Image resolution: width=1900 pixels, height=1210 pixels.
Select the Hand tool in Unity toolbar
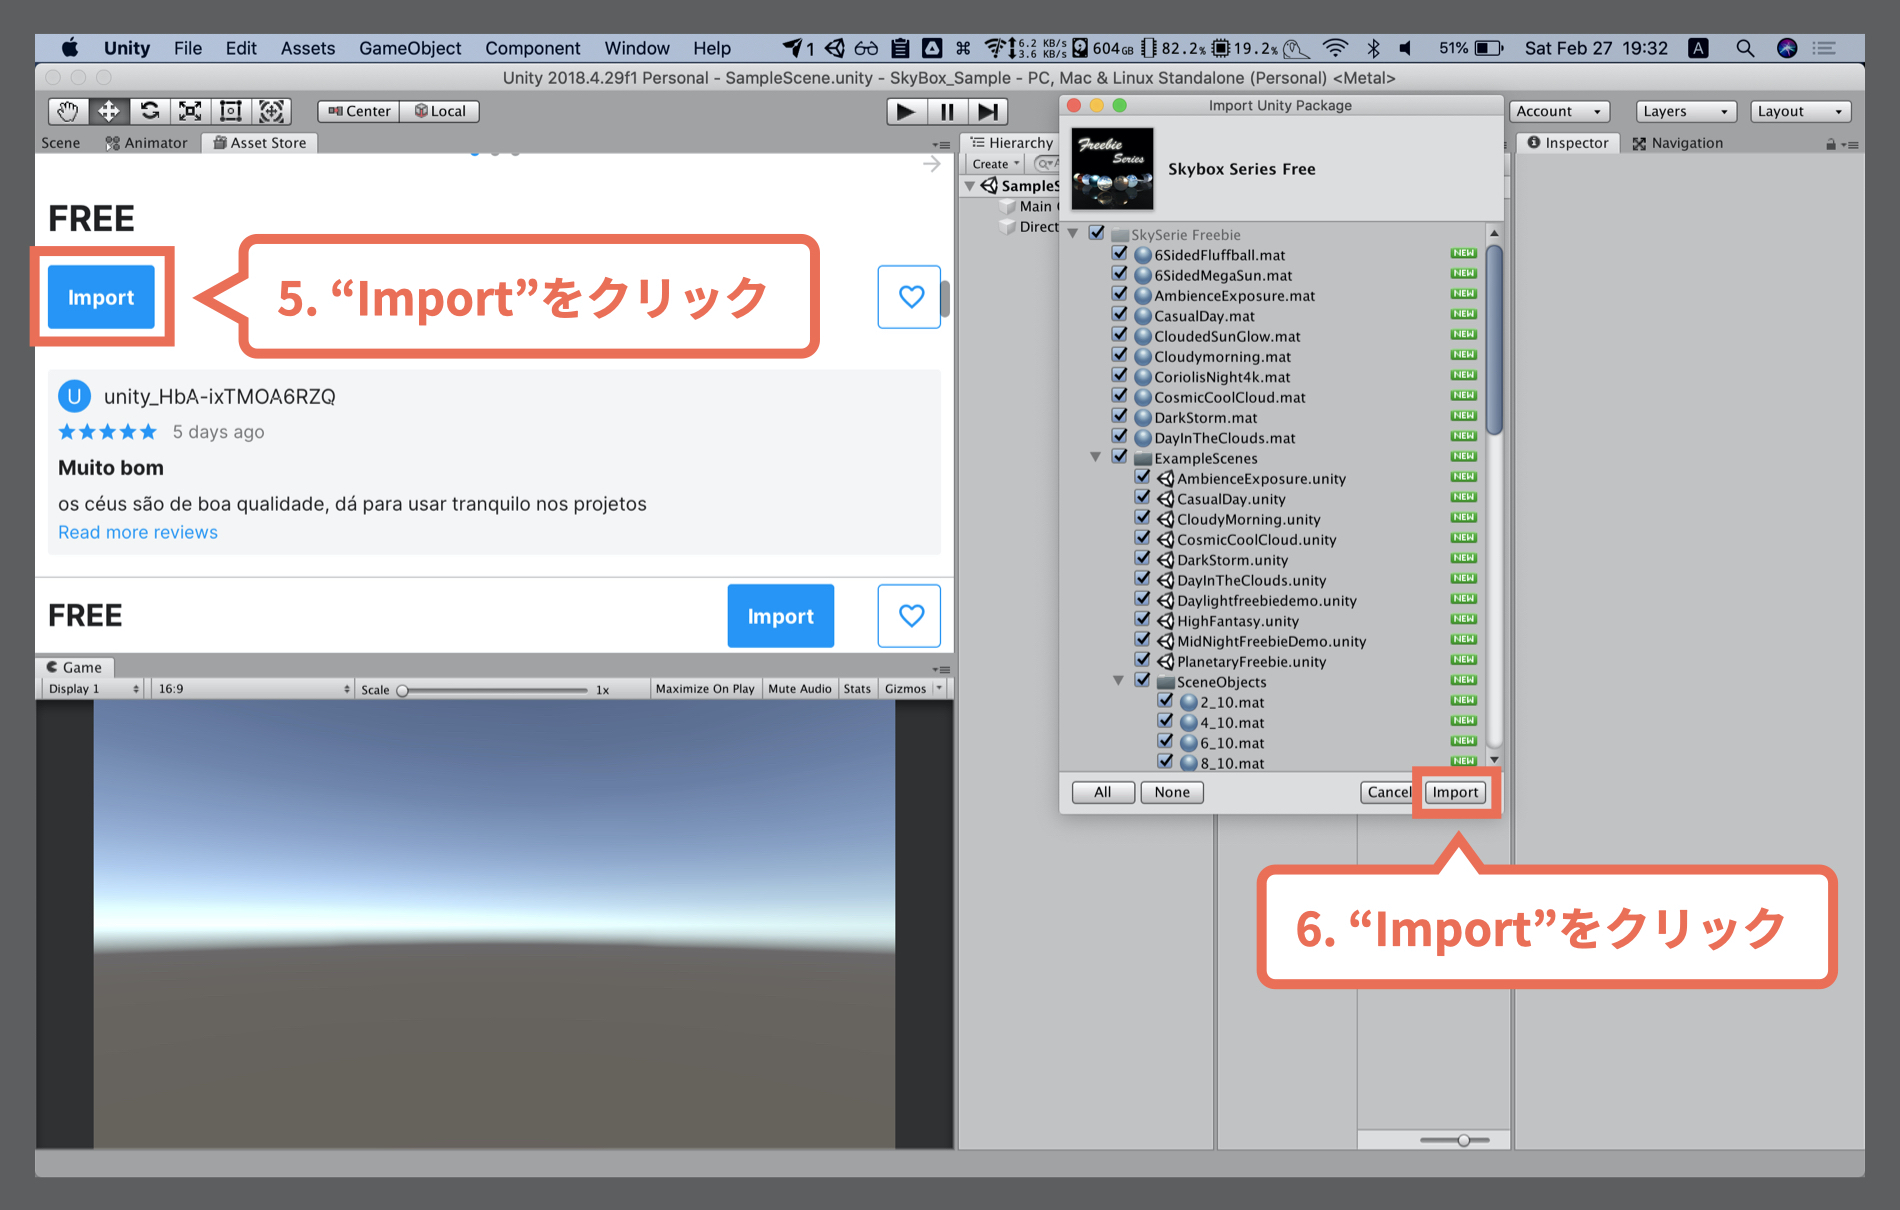click(68, 111)
